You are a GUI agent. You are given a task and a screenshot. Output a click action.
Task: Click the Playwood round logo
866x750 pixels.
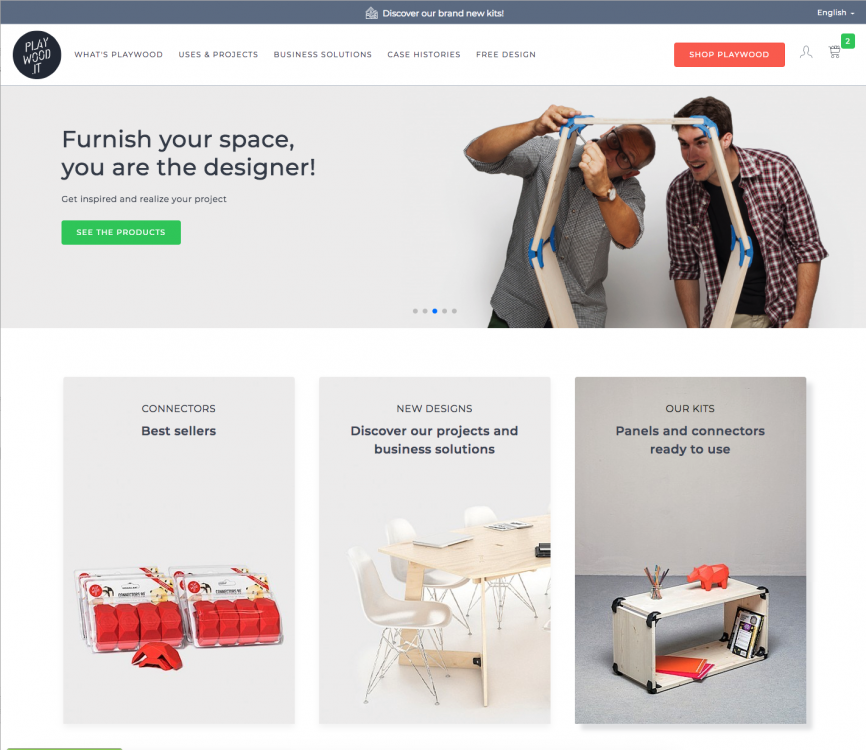click(37, 55)
